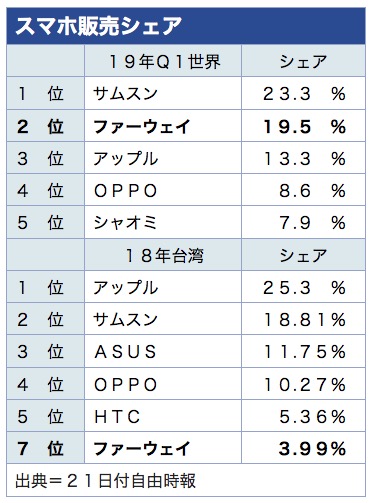Select the OPPO 10.27% Taiwan share

tap(303, 384)
